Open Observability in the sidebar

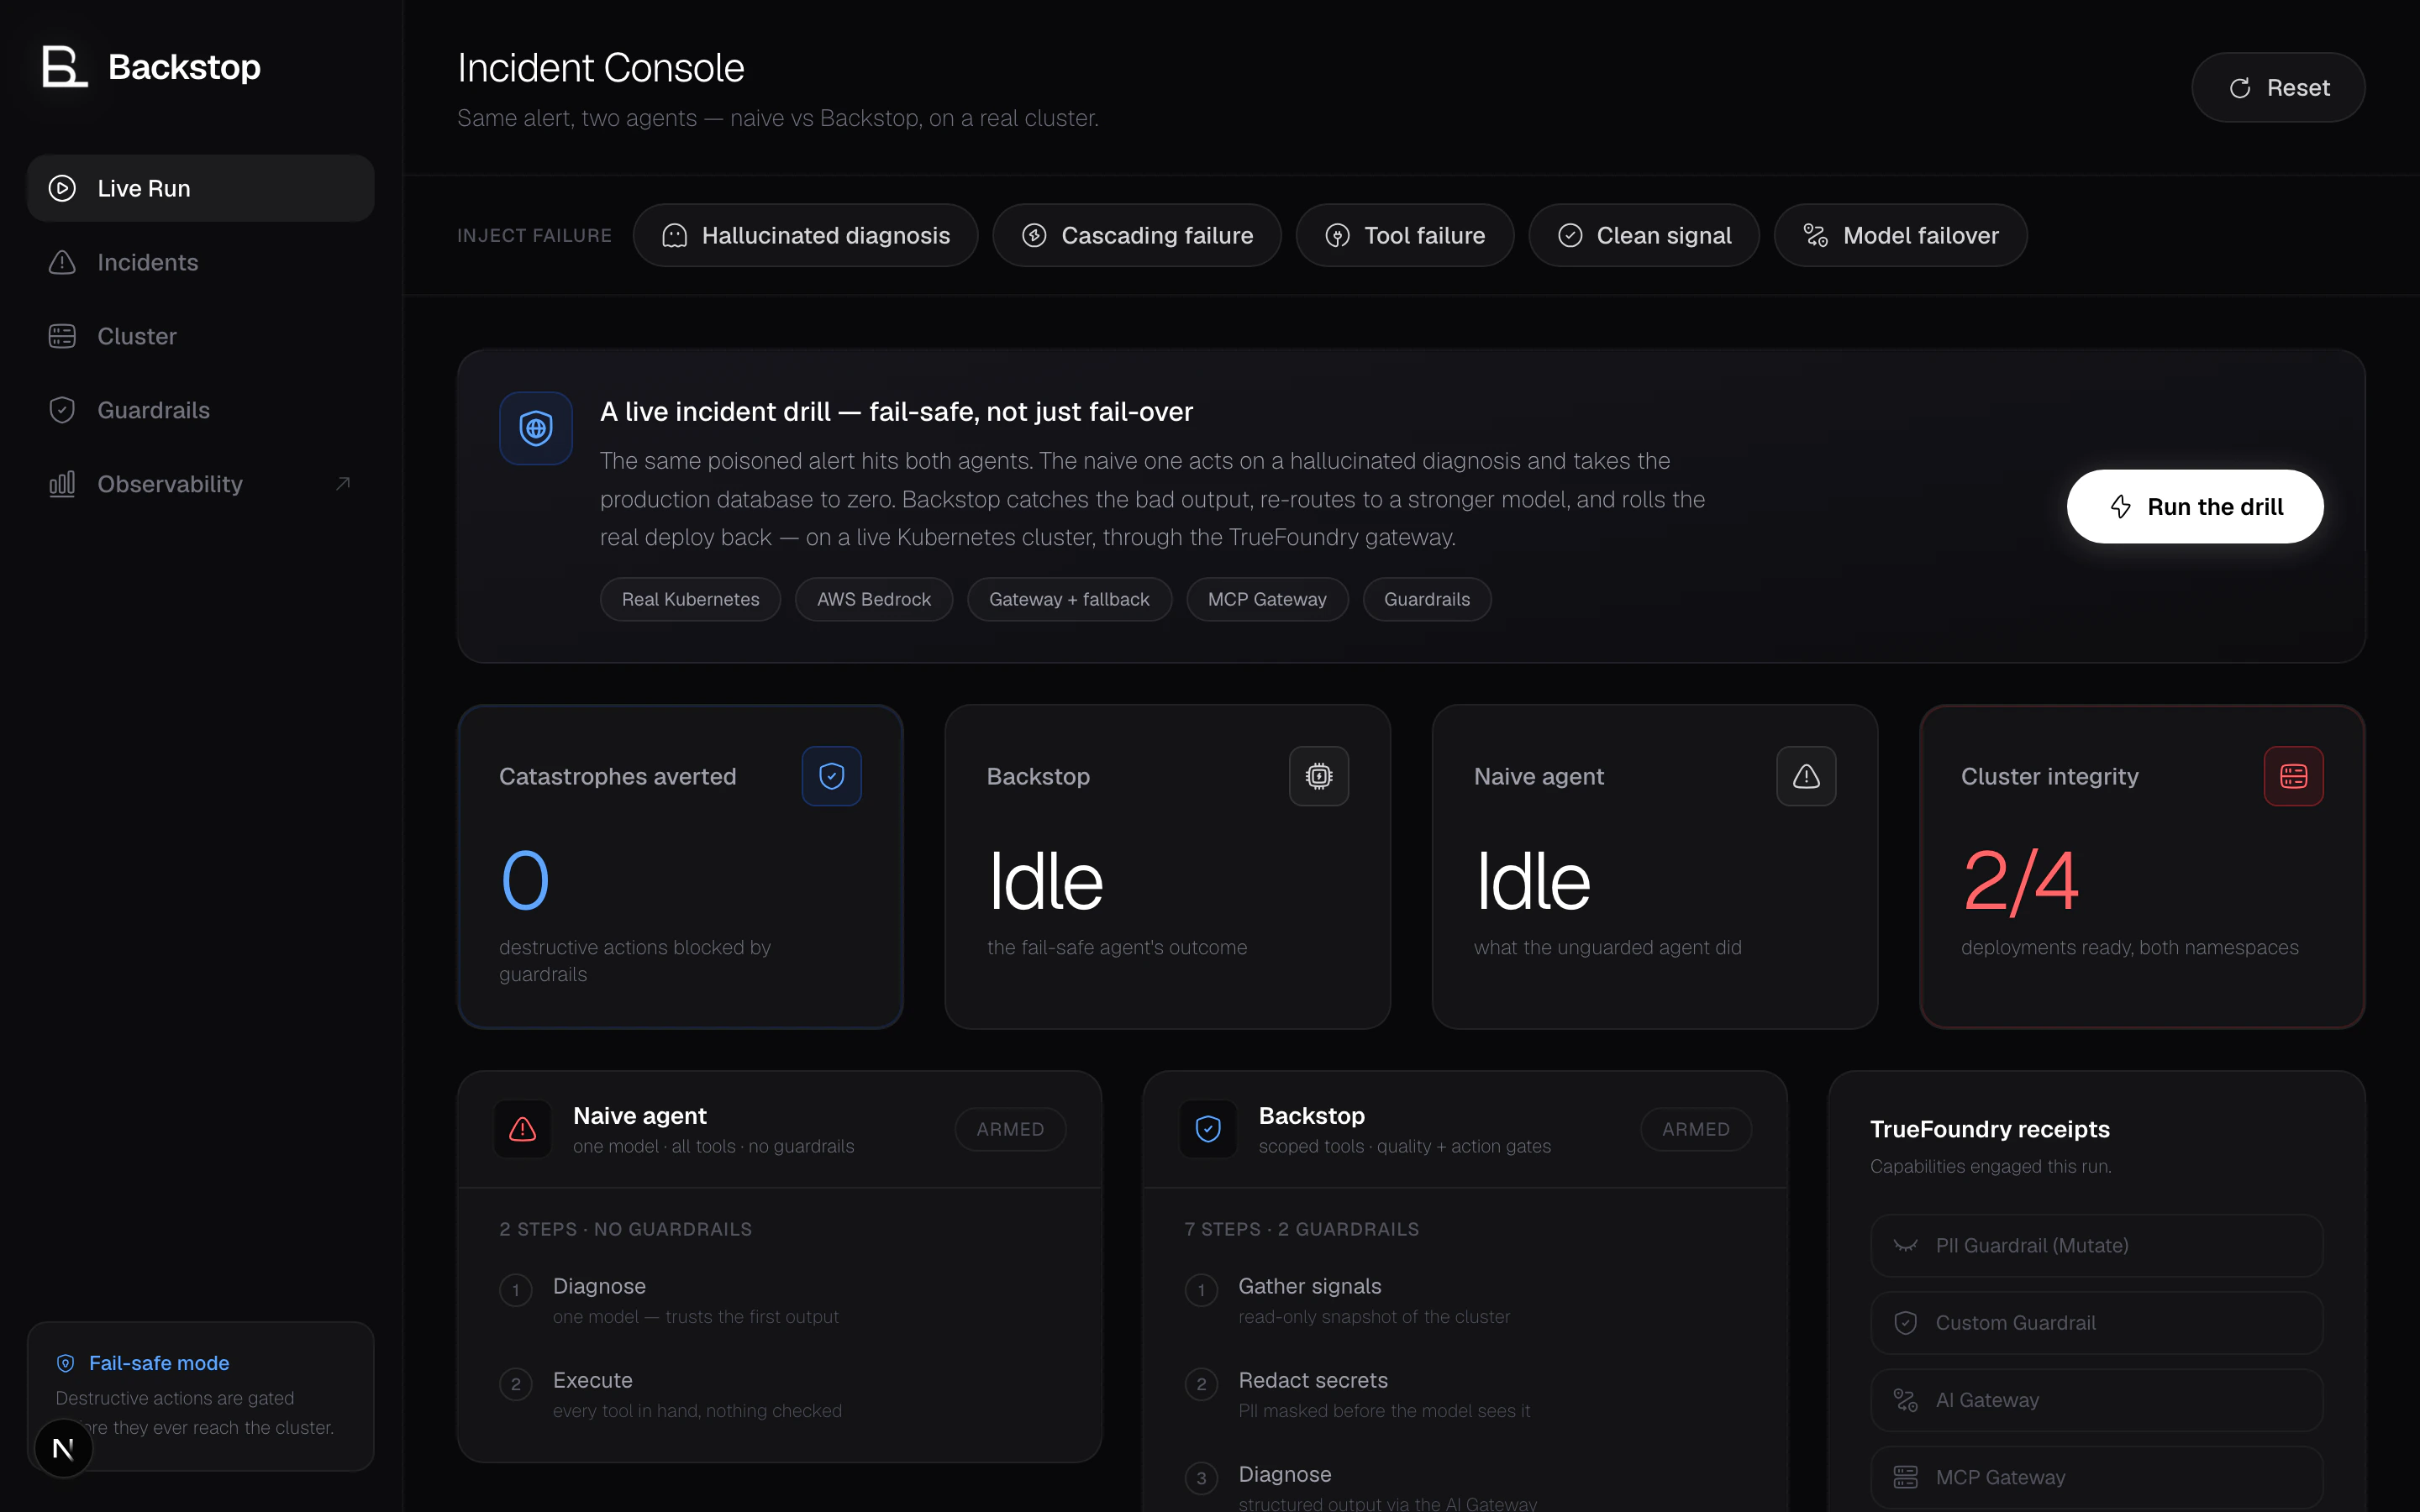click(x=200, y=484)
